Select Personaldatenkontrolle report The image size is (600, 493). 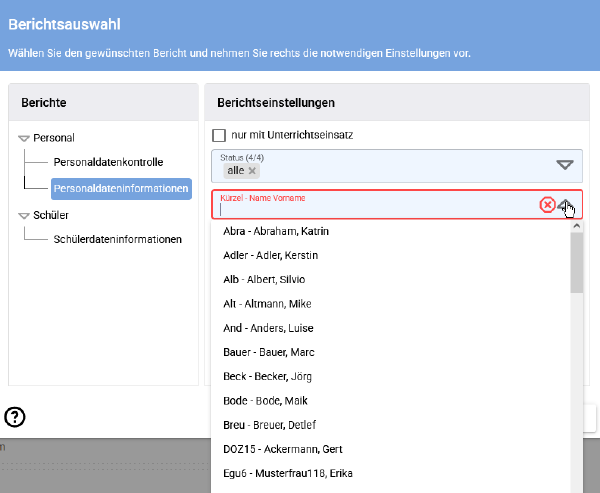(x=108, y=162)
